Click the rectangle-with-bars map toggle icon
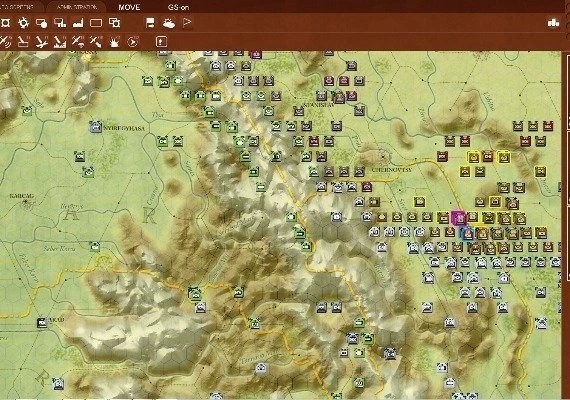570x400 pixels. [x=60, y=23]
